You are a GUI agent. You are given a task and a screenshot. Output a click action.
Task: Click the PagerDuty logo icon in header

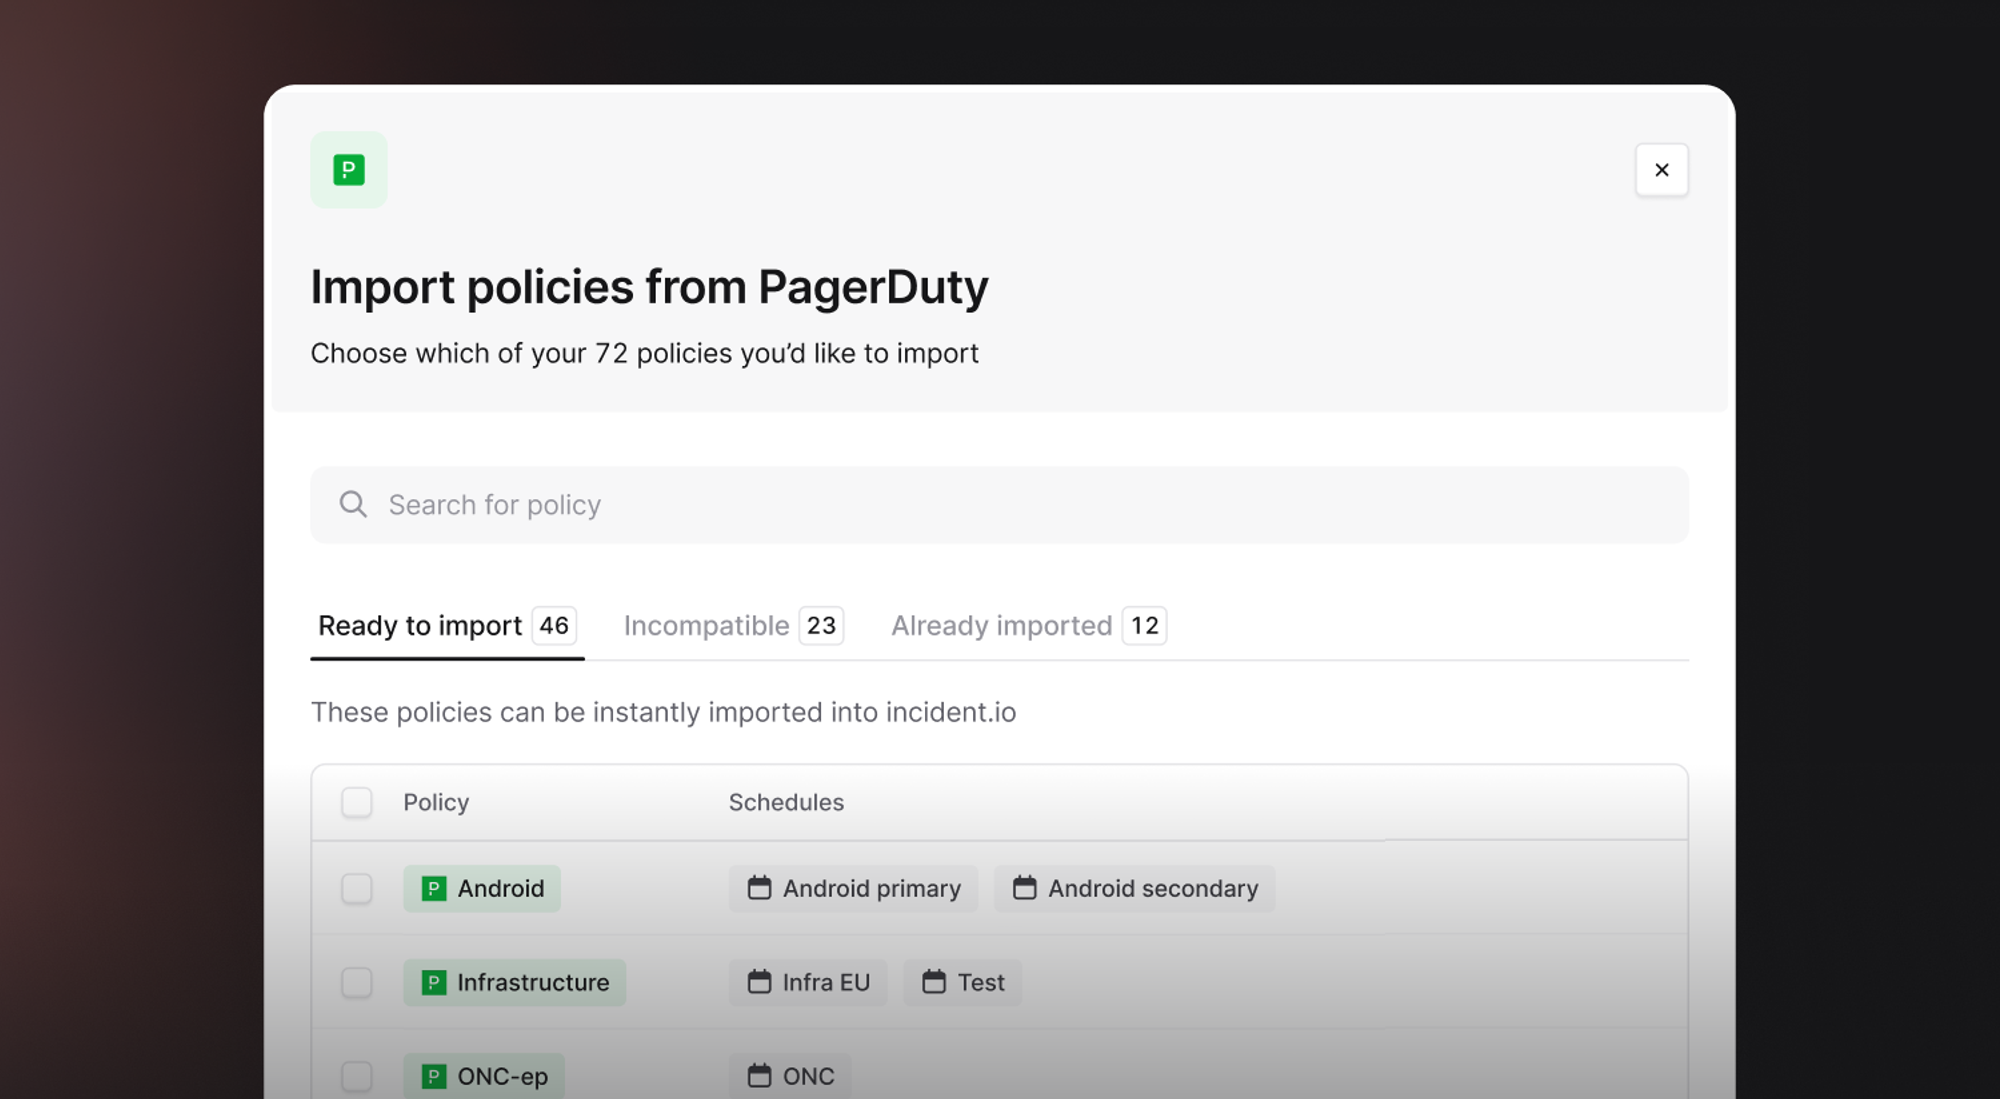348,170
